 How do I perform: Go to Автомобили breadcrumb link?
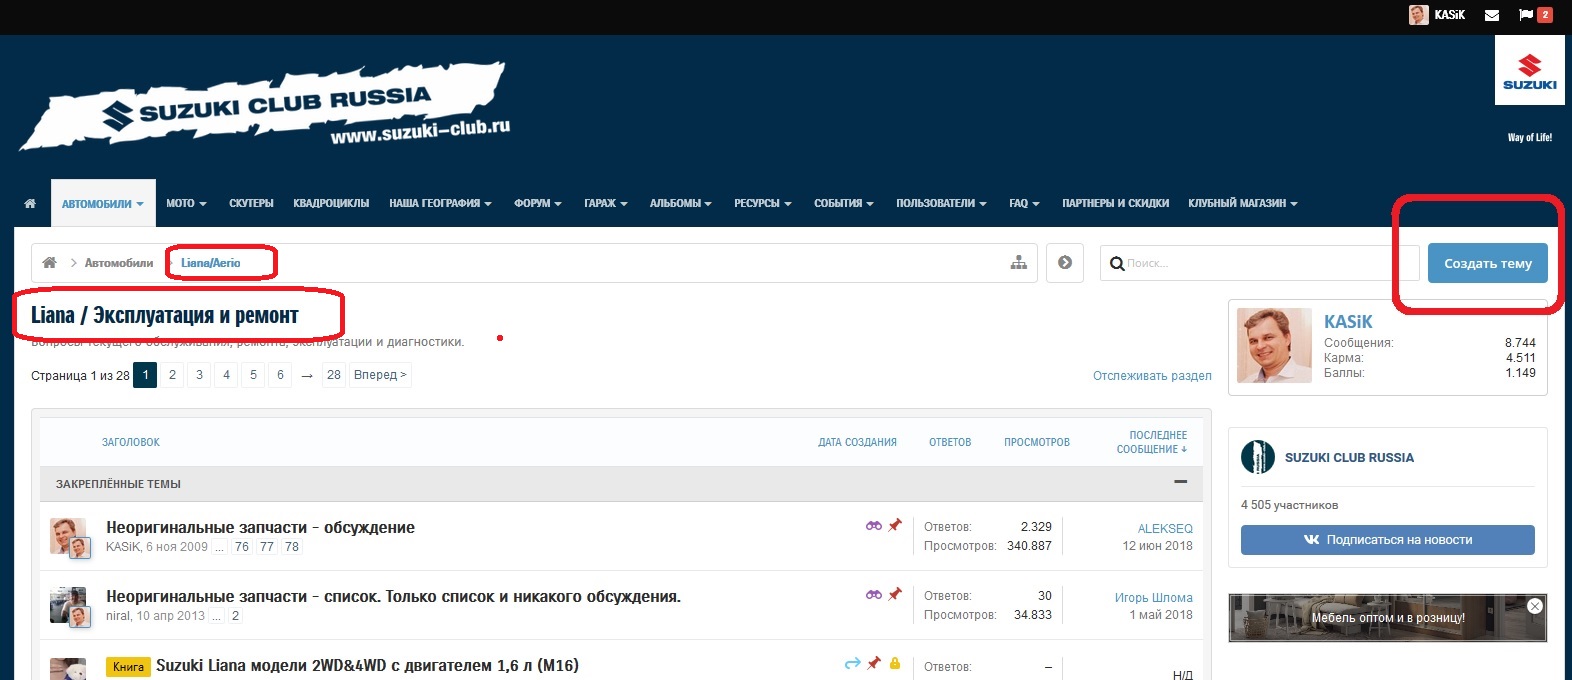[119, 263]
